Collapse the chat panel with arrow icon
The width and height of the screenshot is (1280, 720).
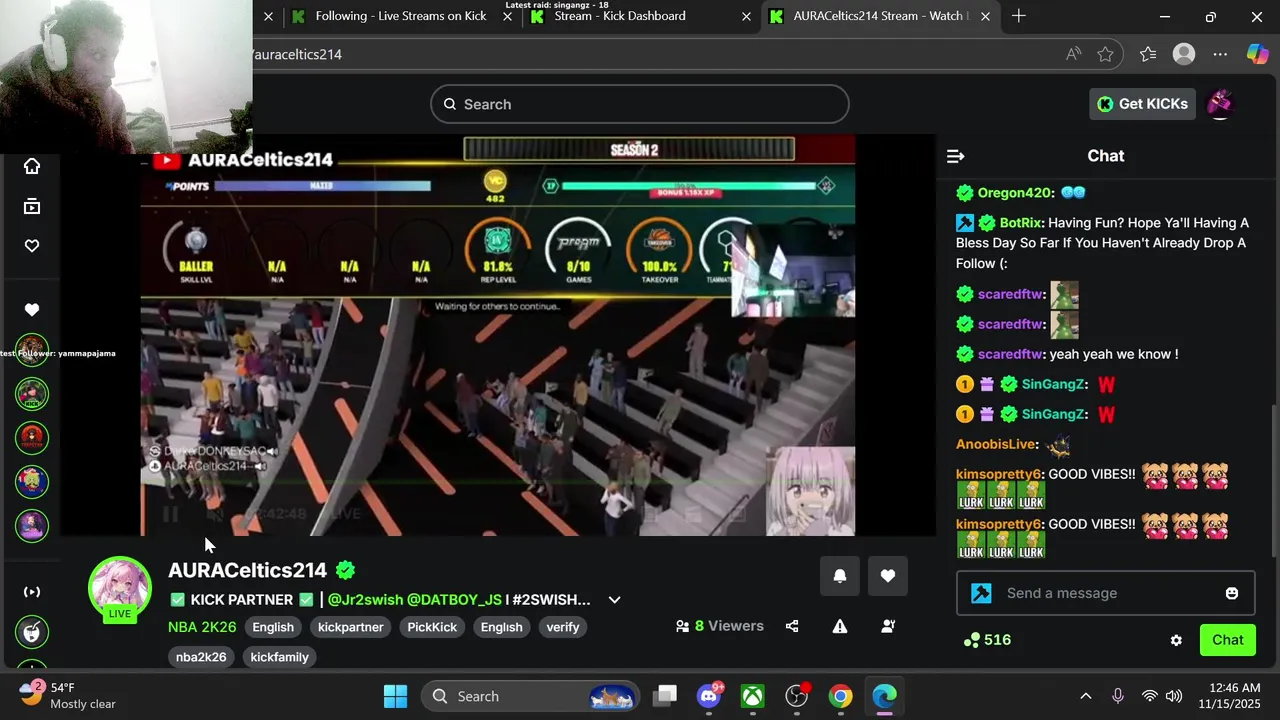(955, 156)
